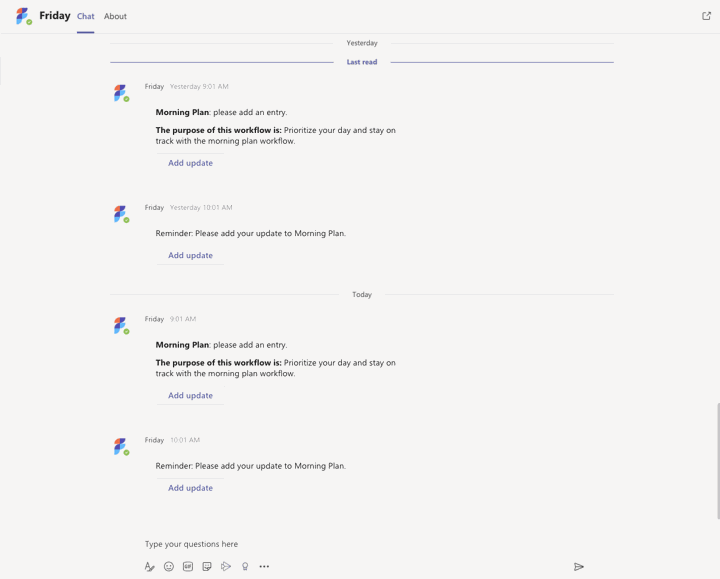Add update for yesterday's 9:01 AM Morning Plan
This screenshot has height=579, width=720.
[x=190, y=163]
